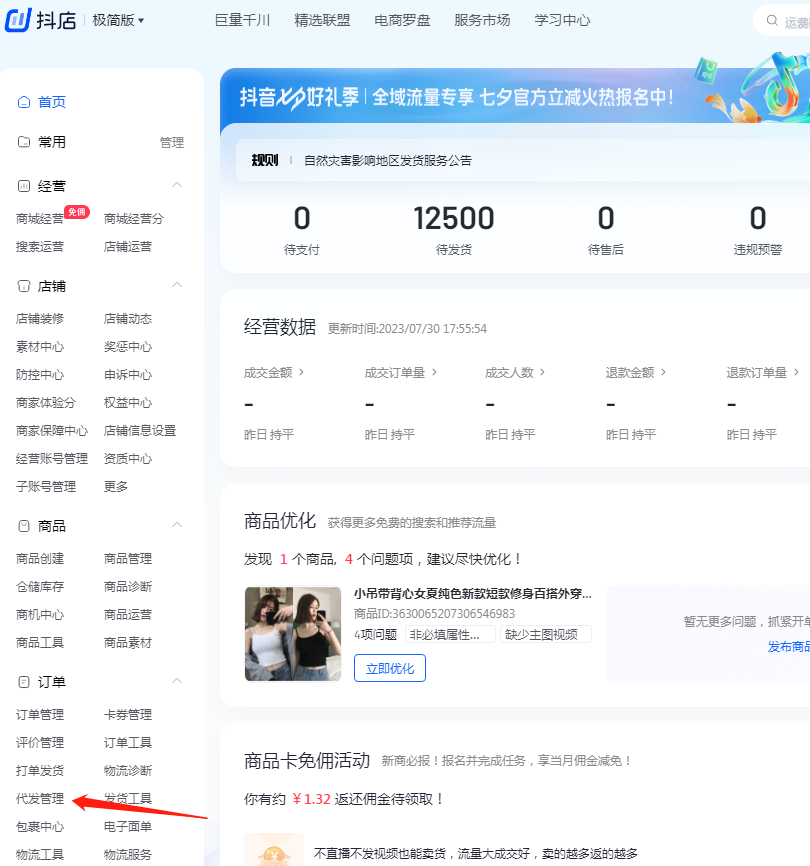Viewport: 810px width, 866px height.
Task: Collapse the 店铺 section chevron
Action: tap(177, 285)
